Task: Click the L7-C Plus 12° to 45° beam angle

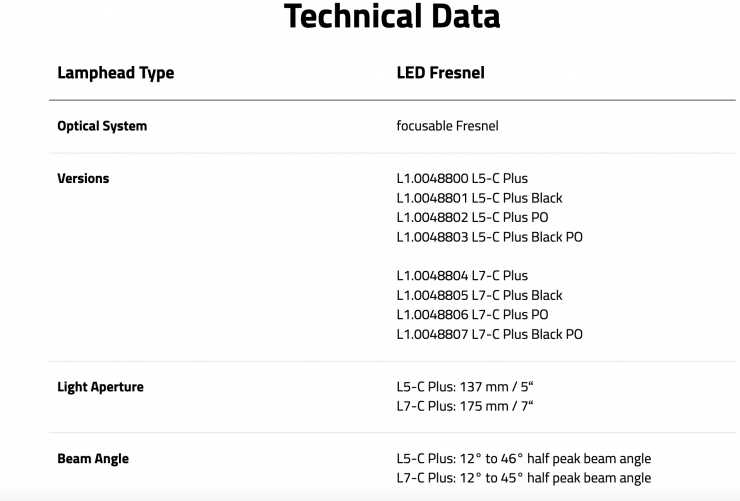Action: click(x=523, y=478)
